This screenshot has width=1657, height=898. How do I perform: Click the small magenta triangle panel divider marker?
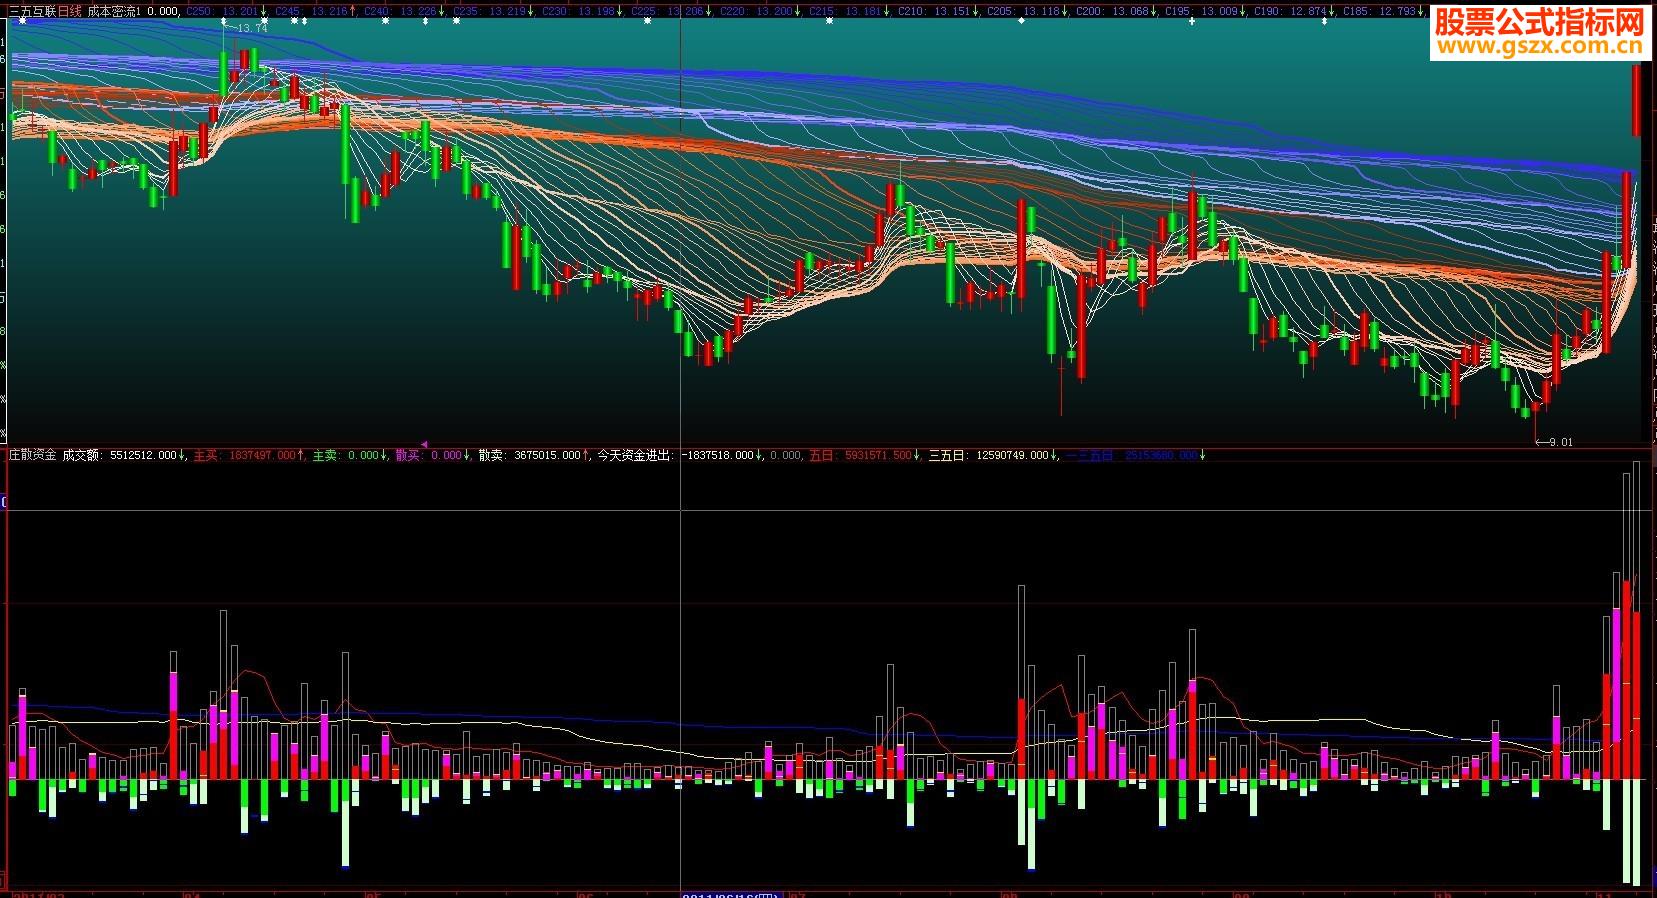point(423,443)
